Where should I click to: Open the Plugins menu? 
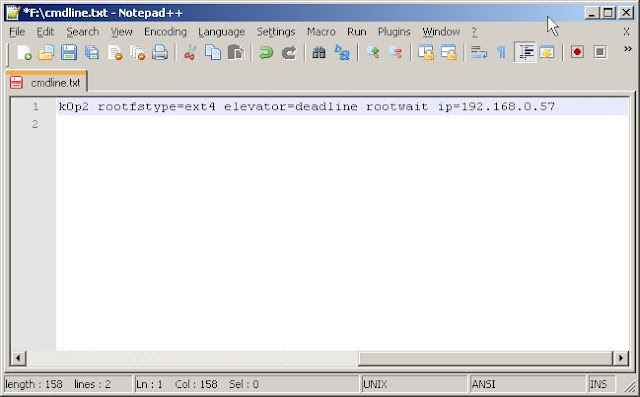(394, 32)
